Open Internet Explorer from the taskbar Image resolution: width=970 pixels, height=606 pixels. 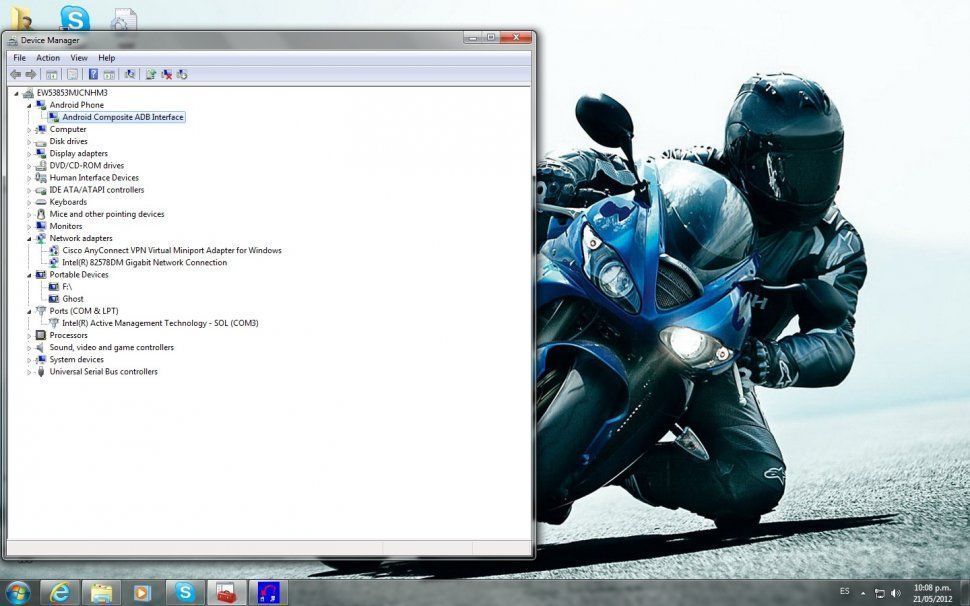point(60,592)
